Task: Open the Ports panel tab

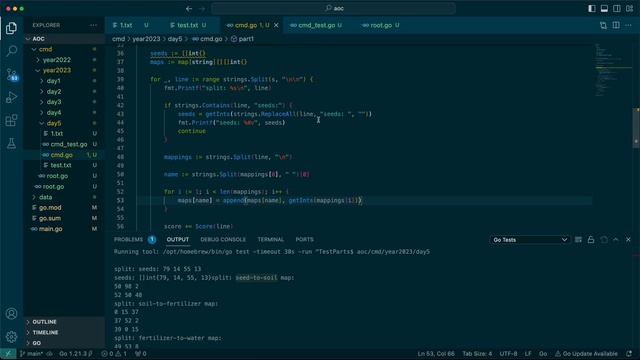Action: point(304,240)
